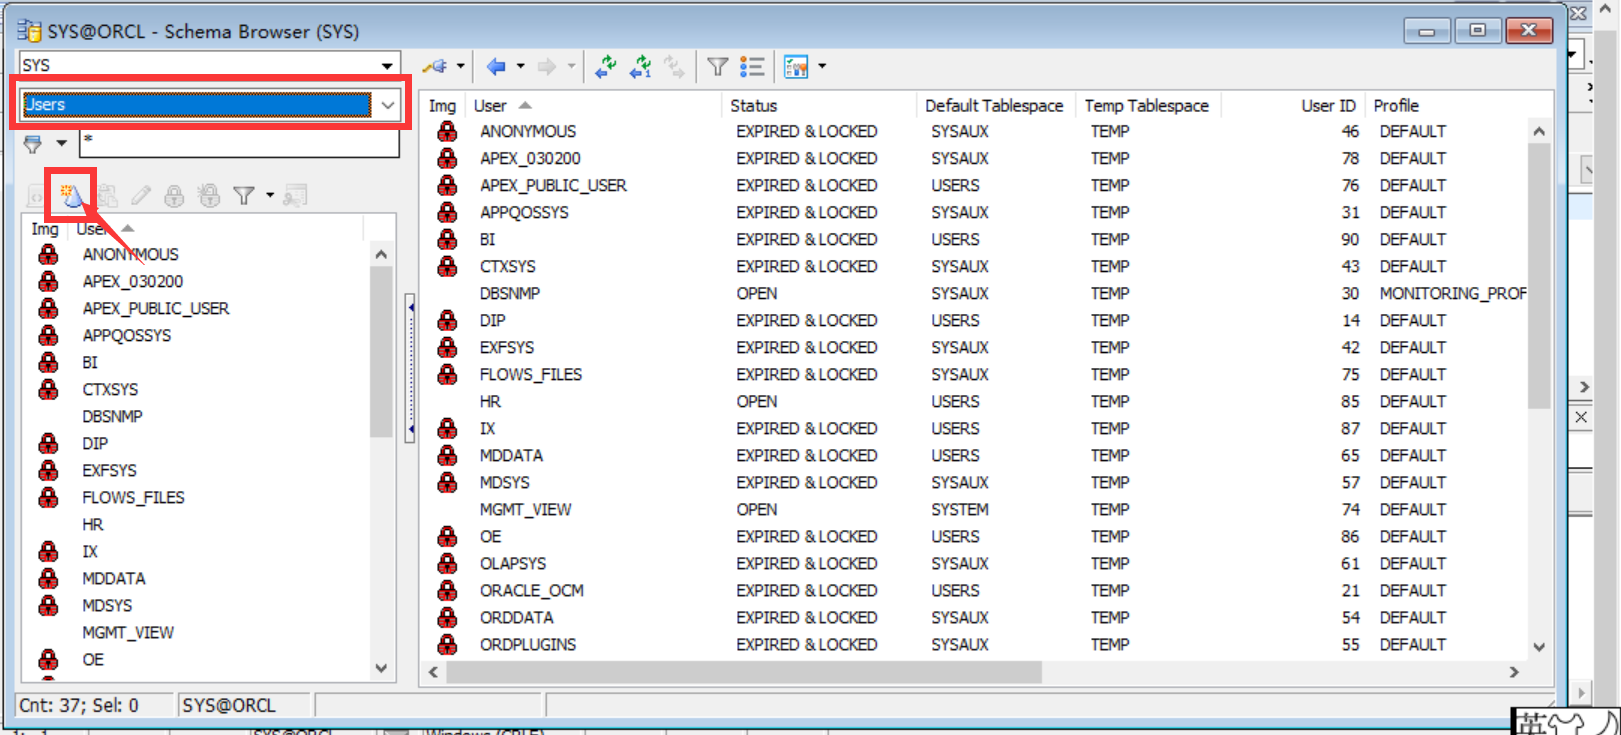Expand the Users object type combo box

387,105
